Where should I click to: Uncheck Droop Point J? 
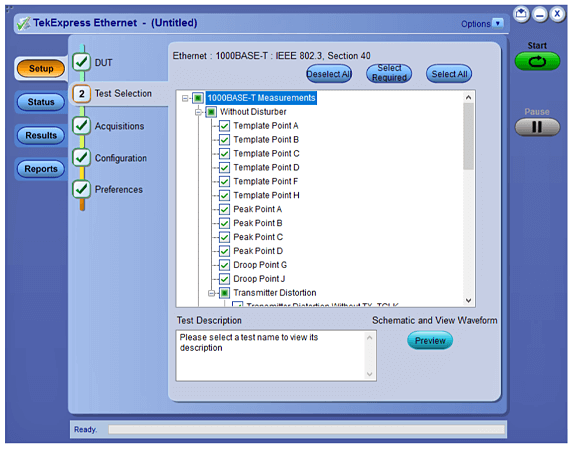[224, 279]
